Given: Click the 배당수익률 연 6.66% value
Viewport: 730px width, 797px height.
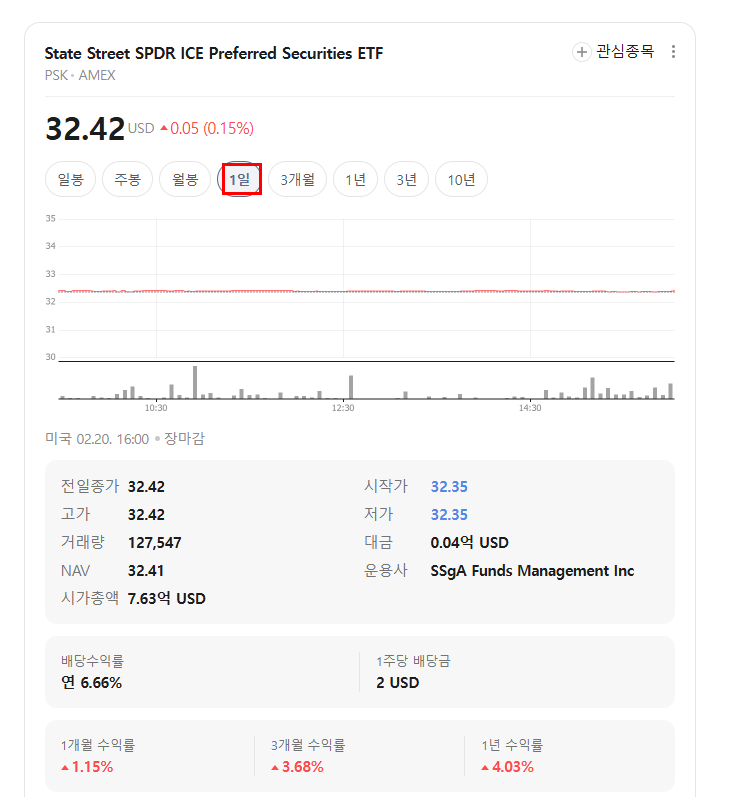Looking at the screenshot, I should 92,683.
